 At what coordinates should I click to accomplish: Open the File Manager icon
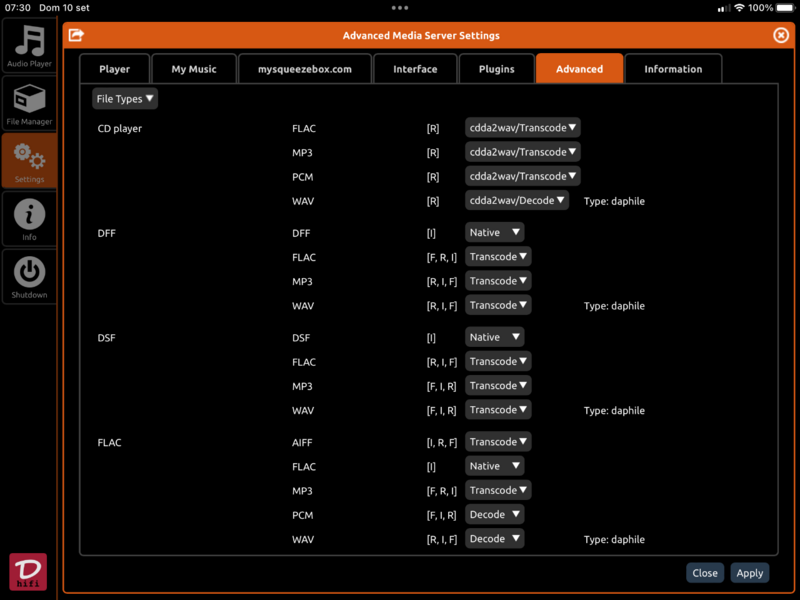(x=29, y=104)
